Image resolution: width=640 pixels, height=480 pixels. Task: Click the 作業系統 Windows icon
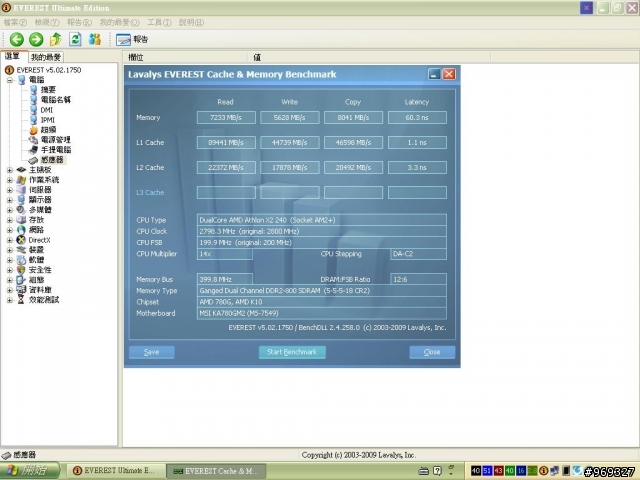tap(21, 180)
